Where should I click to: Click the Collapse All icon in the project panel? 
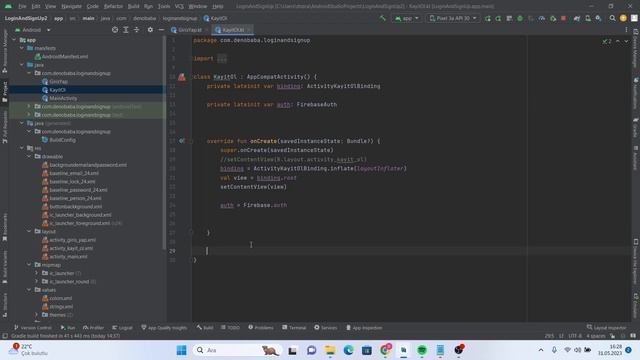[136, 30]
